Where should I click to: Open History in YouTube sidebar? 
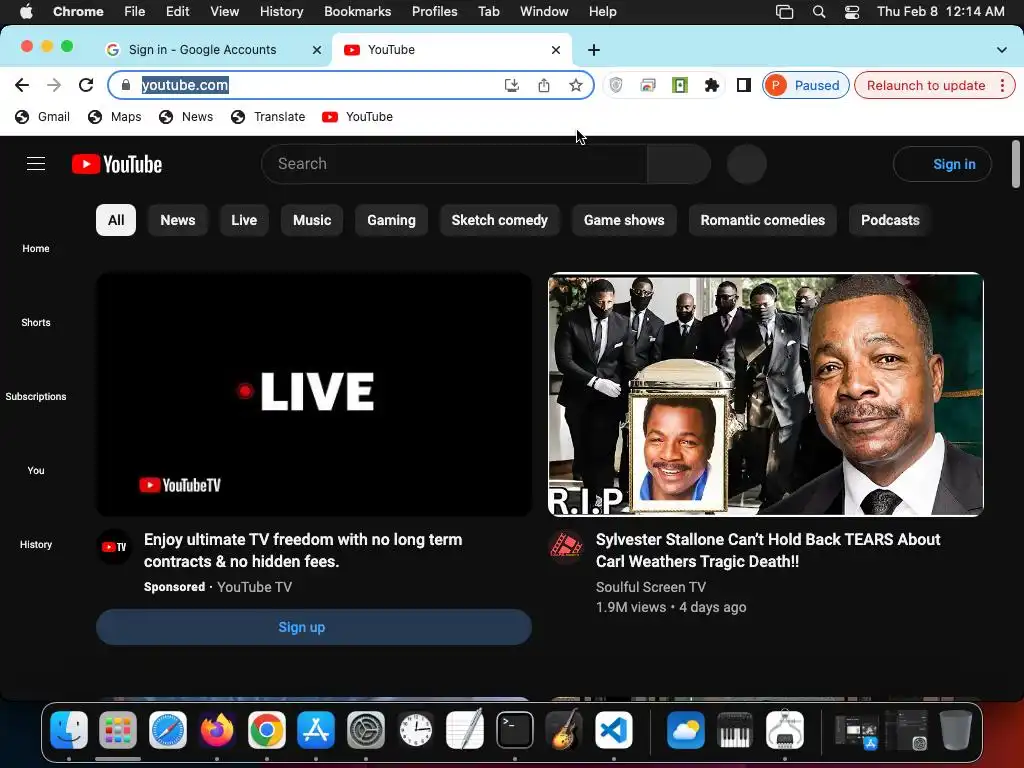click(36, 545)
